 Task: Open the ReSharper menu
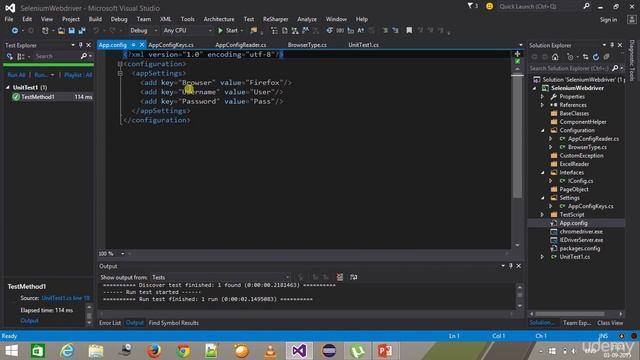point(276,19)
